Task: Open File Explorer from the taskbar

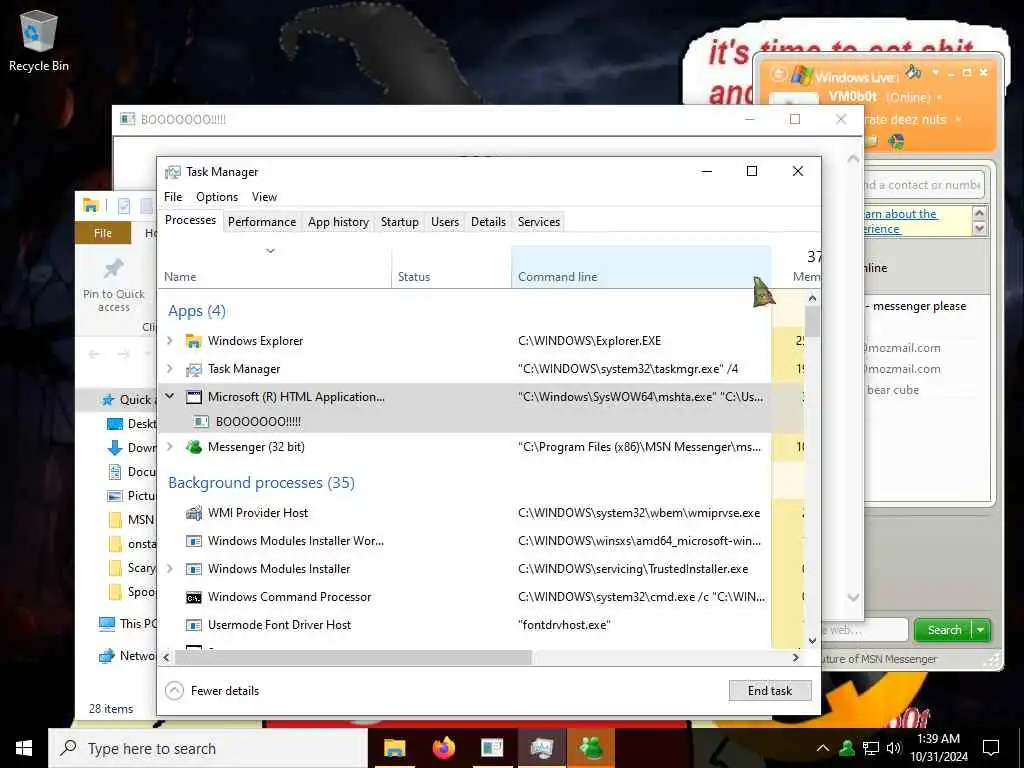Action: [x=394, y=748]
